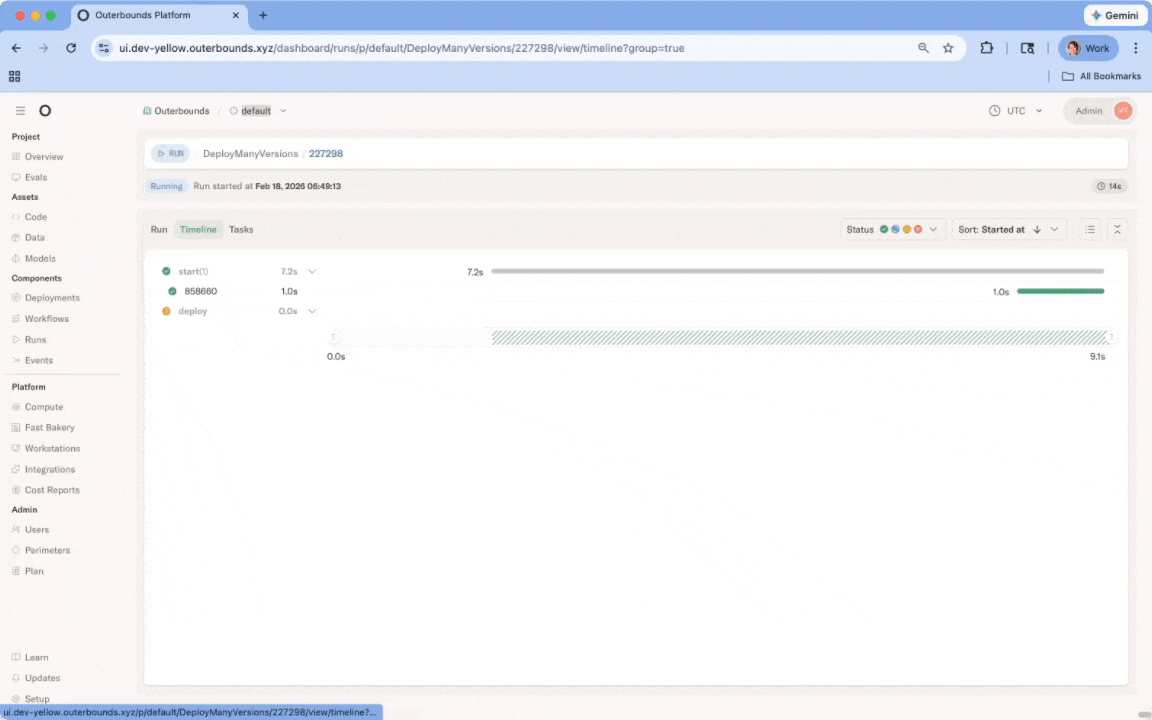Image resolution: width=1152 pixels, height=720 pixels.
Task: Expand the deploy step row
Action: click(x=312, y=311)
